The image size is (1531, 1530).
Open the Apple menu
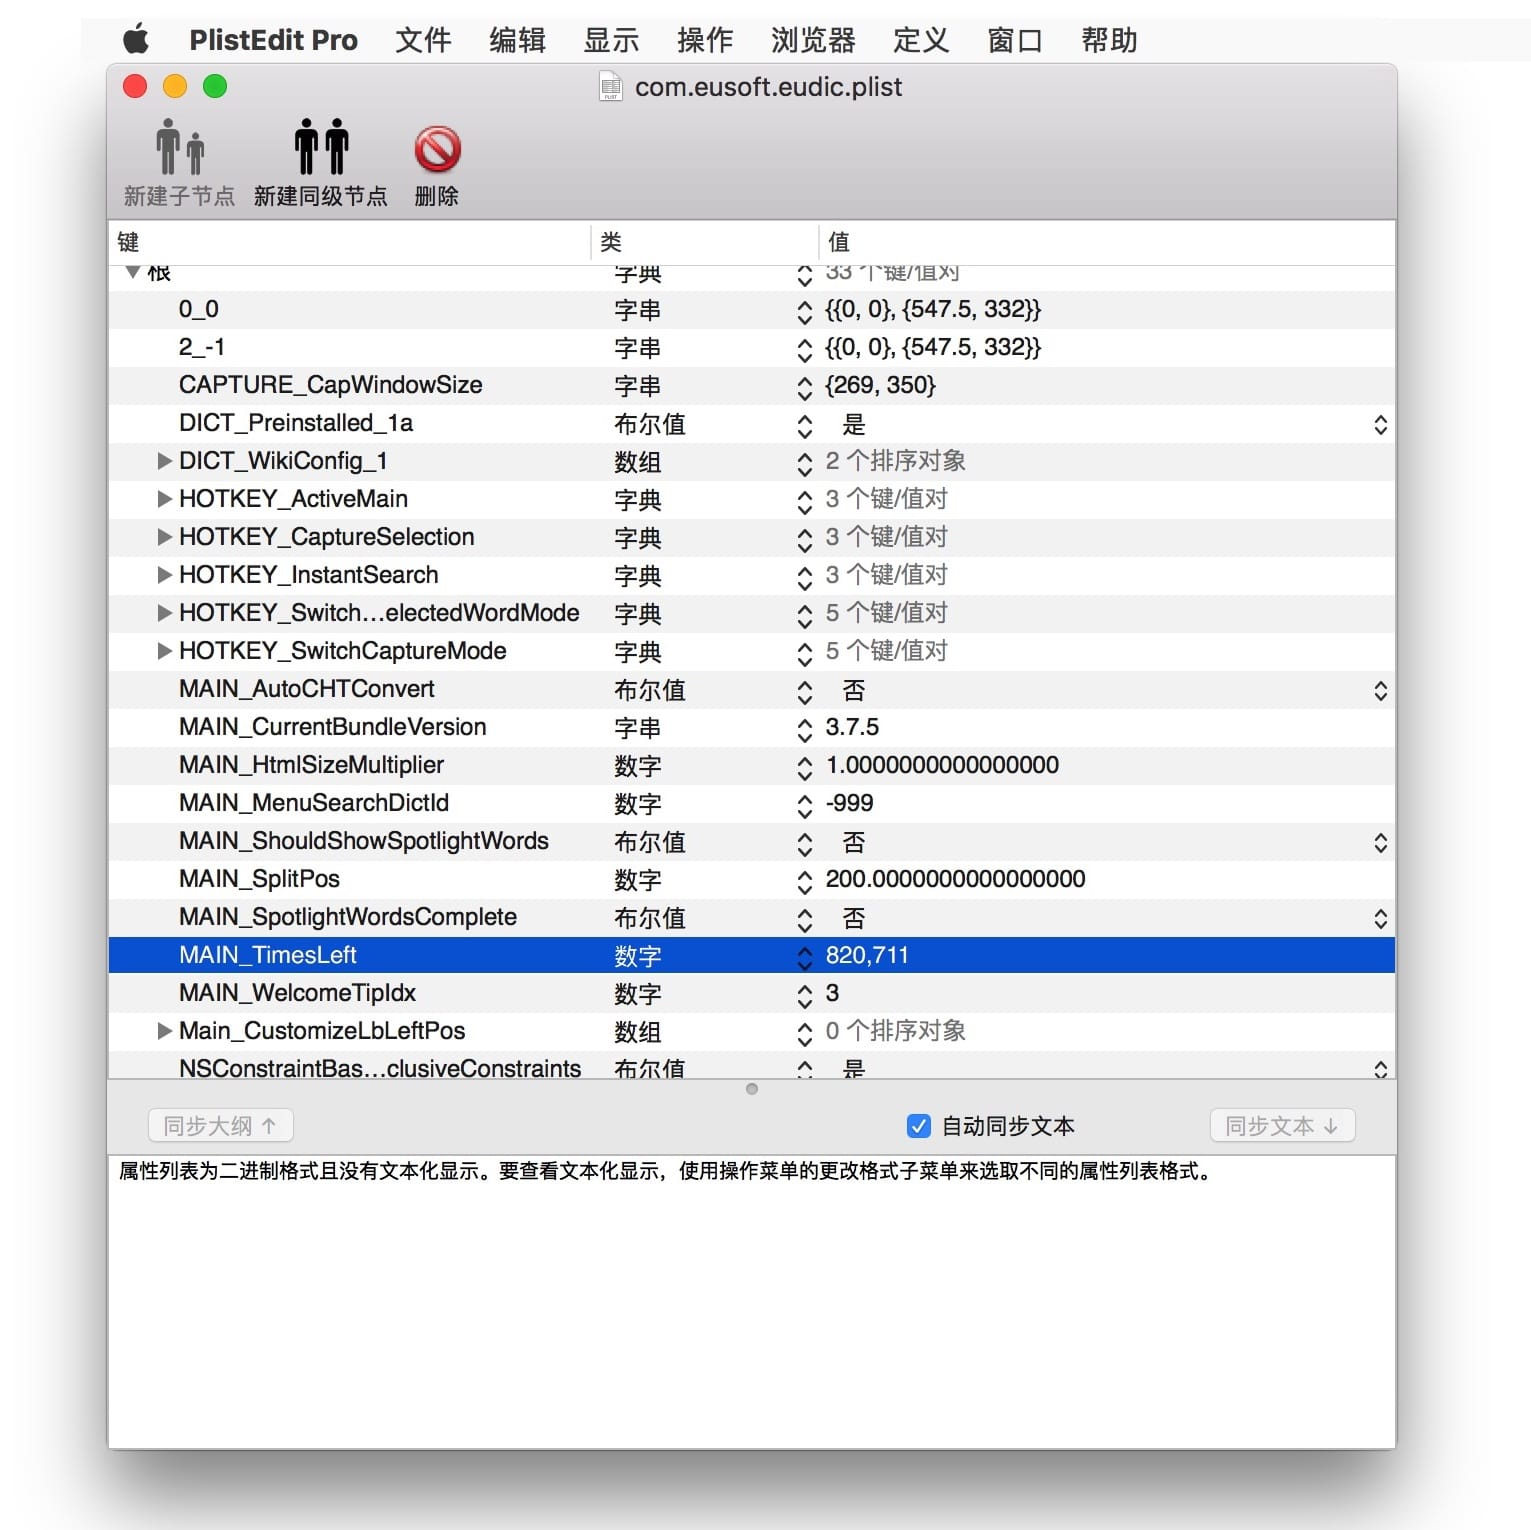click(x=136, y=40)
